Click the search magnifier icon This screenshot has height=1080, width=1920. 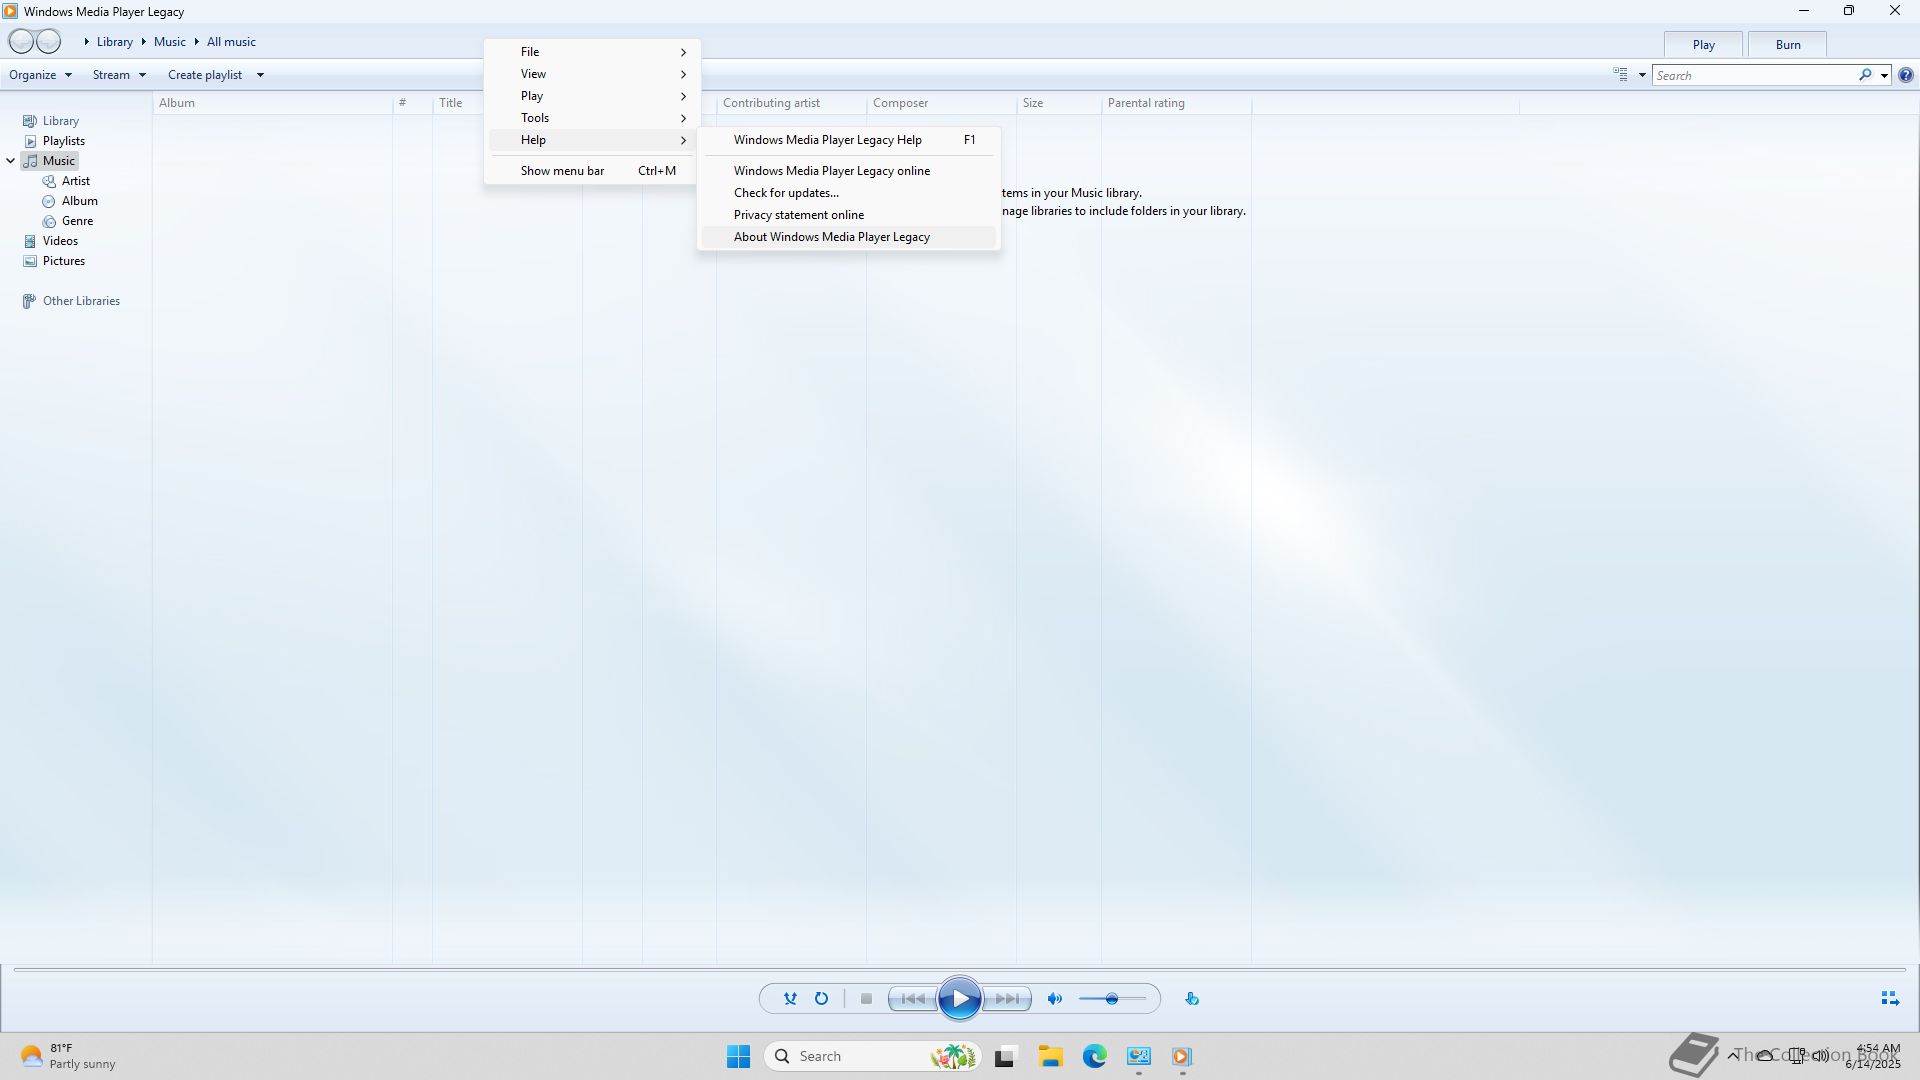1865,75
